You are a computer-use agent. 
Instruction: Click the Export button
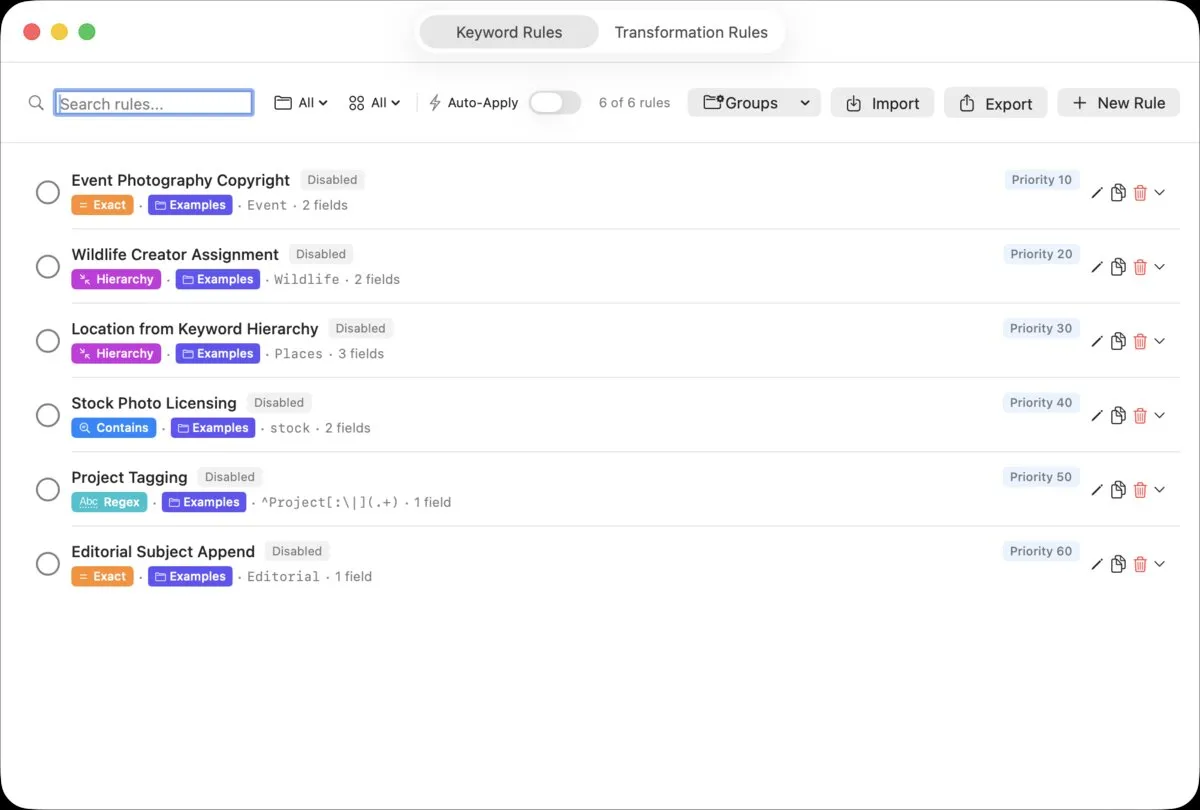[995, 103]
